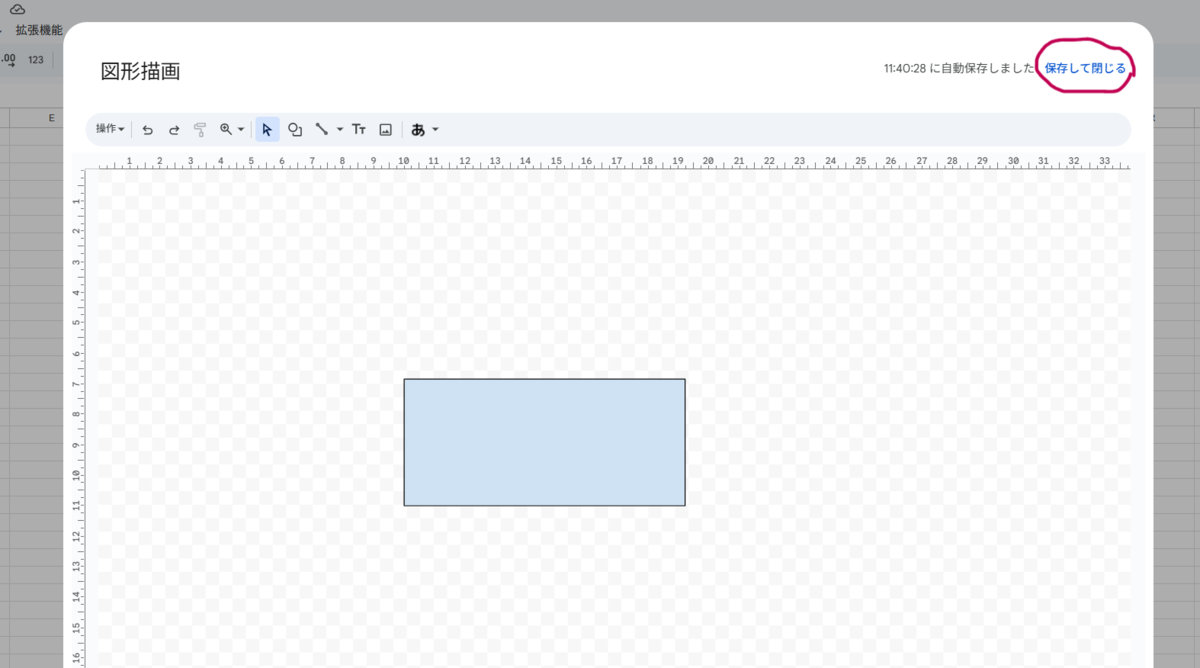Click the decimal places .00 button in Sheets
Viewport: 1200px width, 668px height.
point(9,60)
